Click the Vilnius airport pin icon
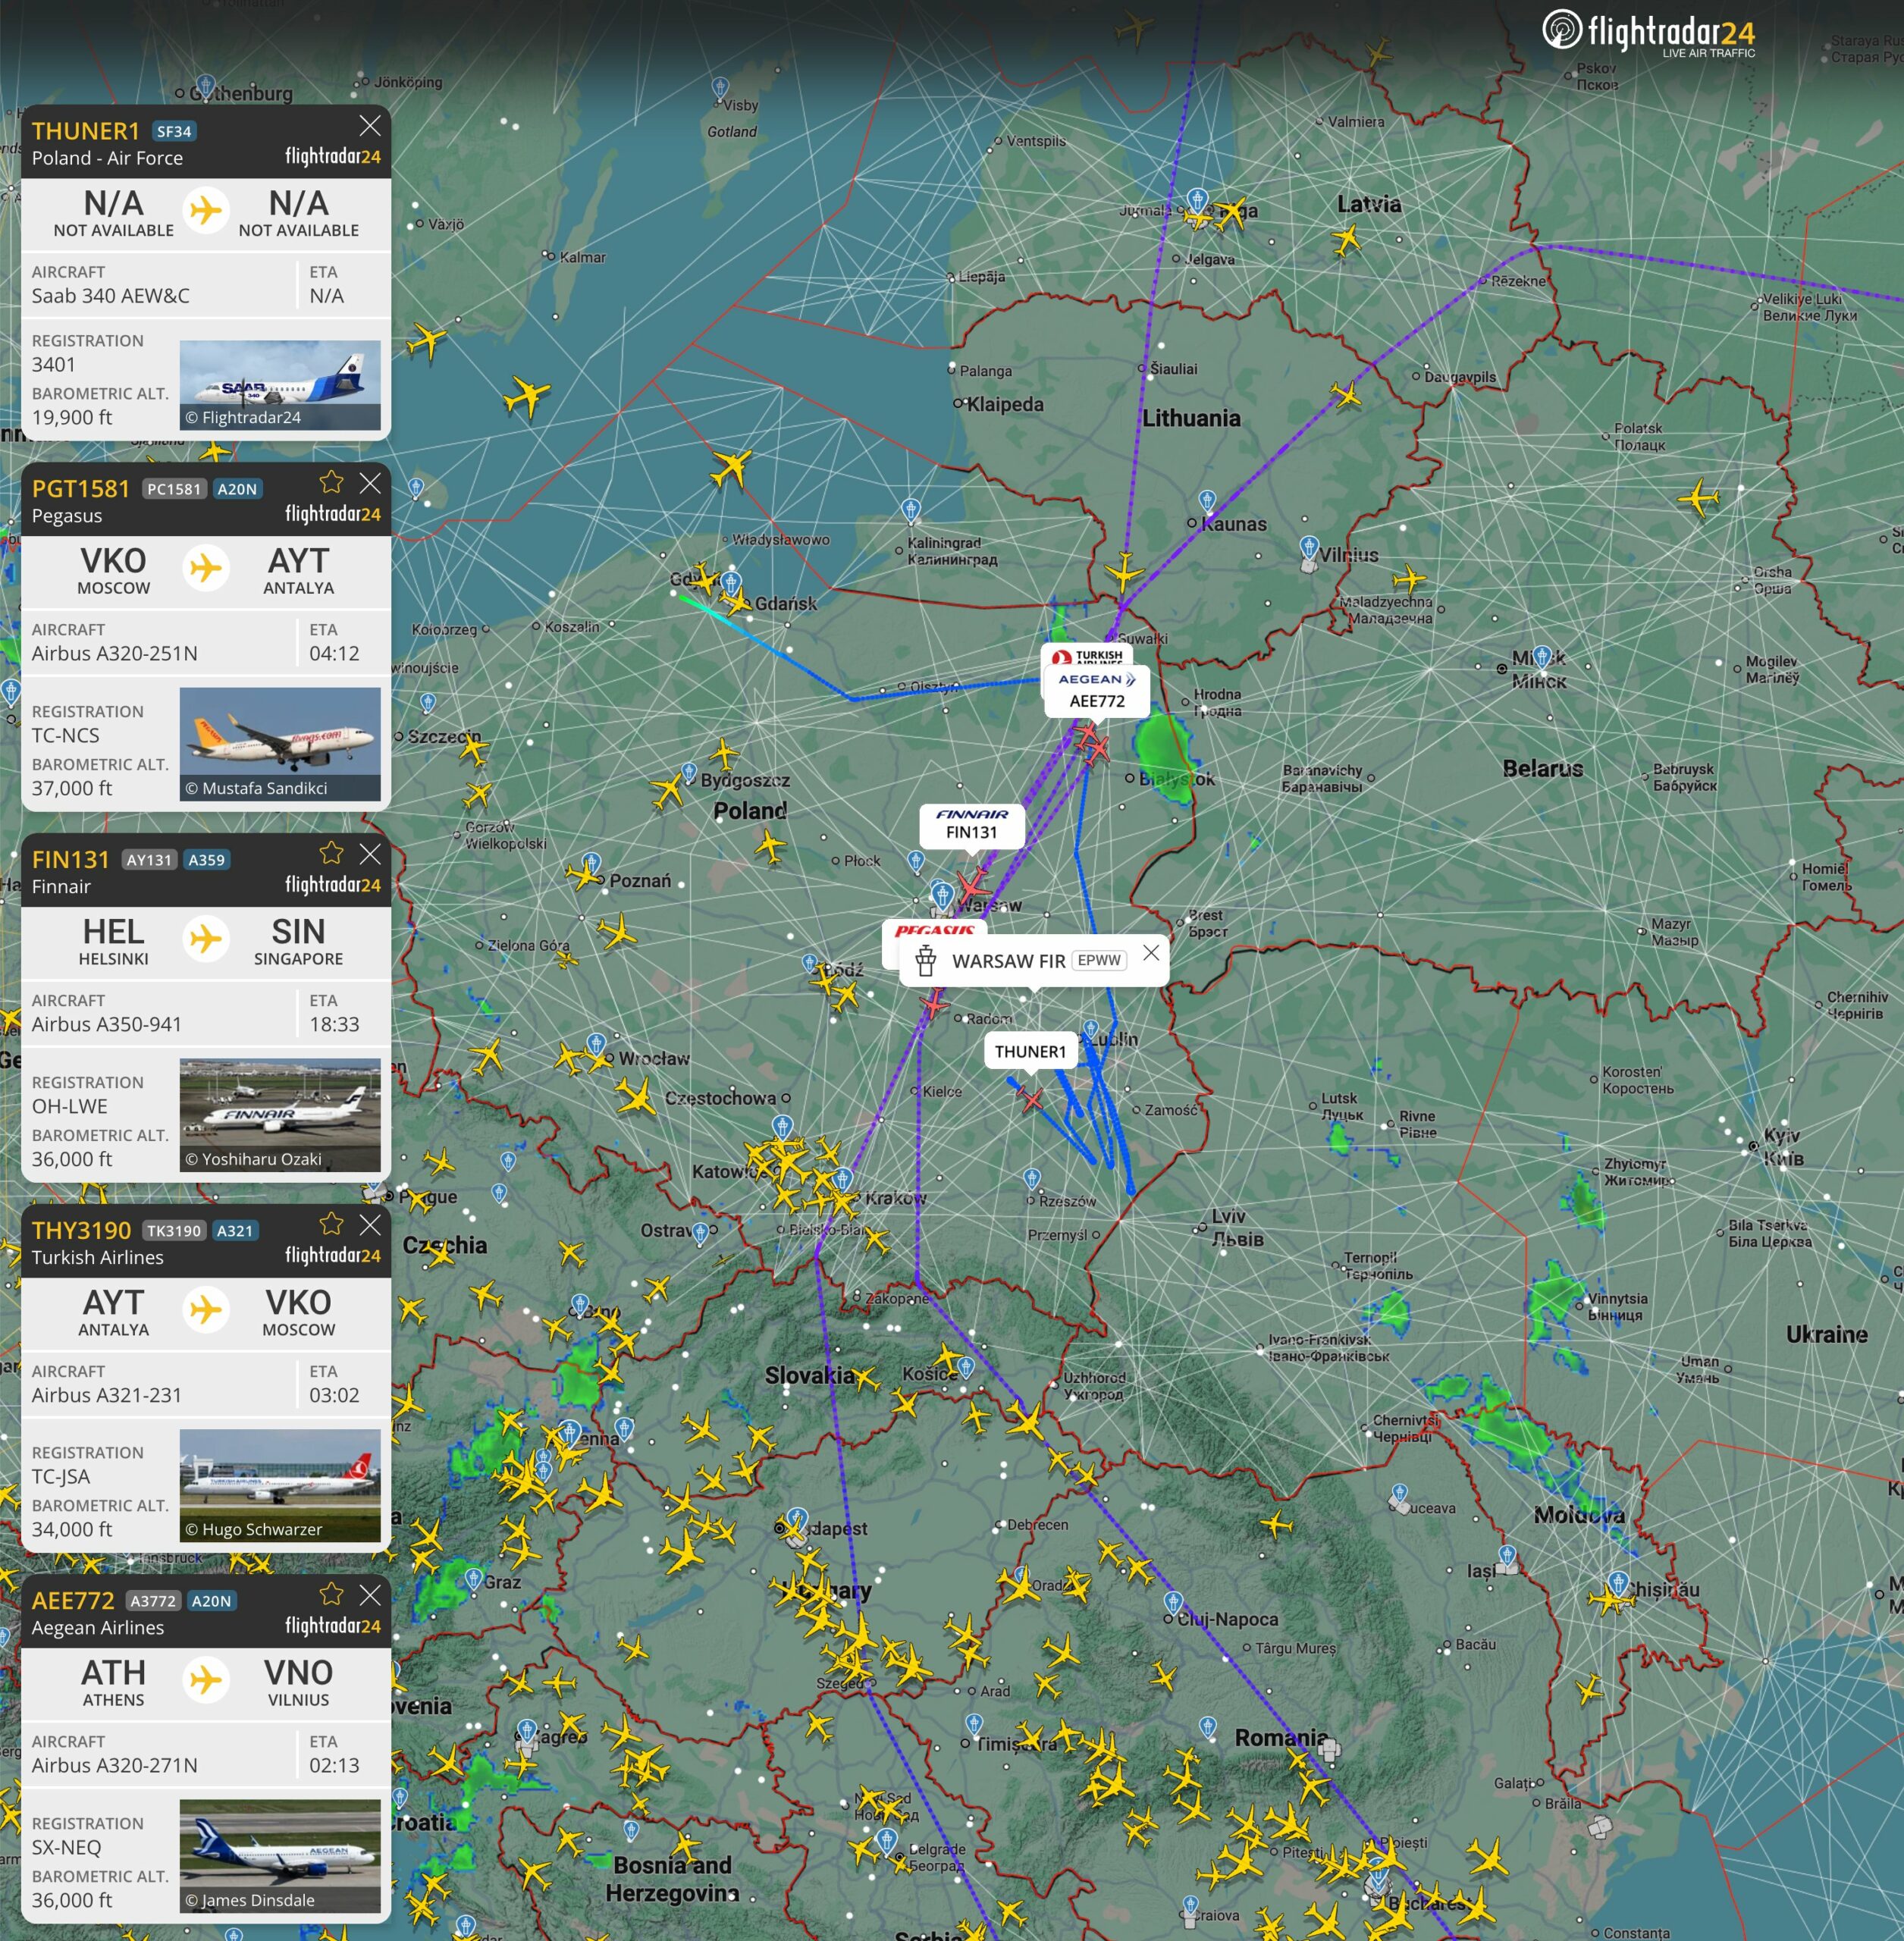This screenshot has width=1904, height=1941. (x=1309, y=547)
